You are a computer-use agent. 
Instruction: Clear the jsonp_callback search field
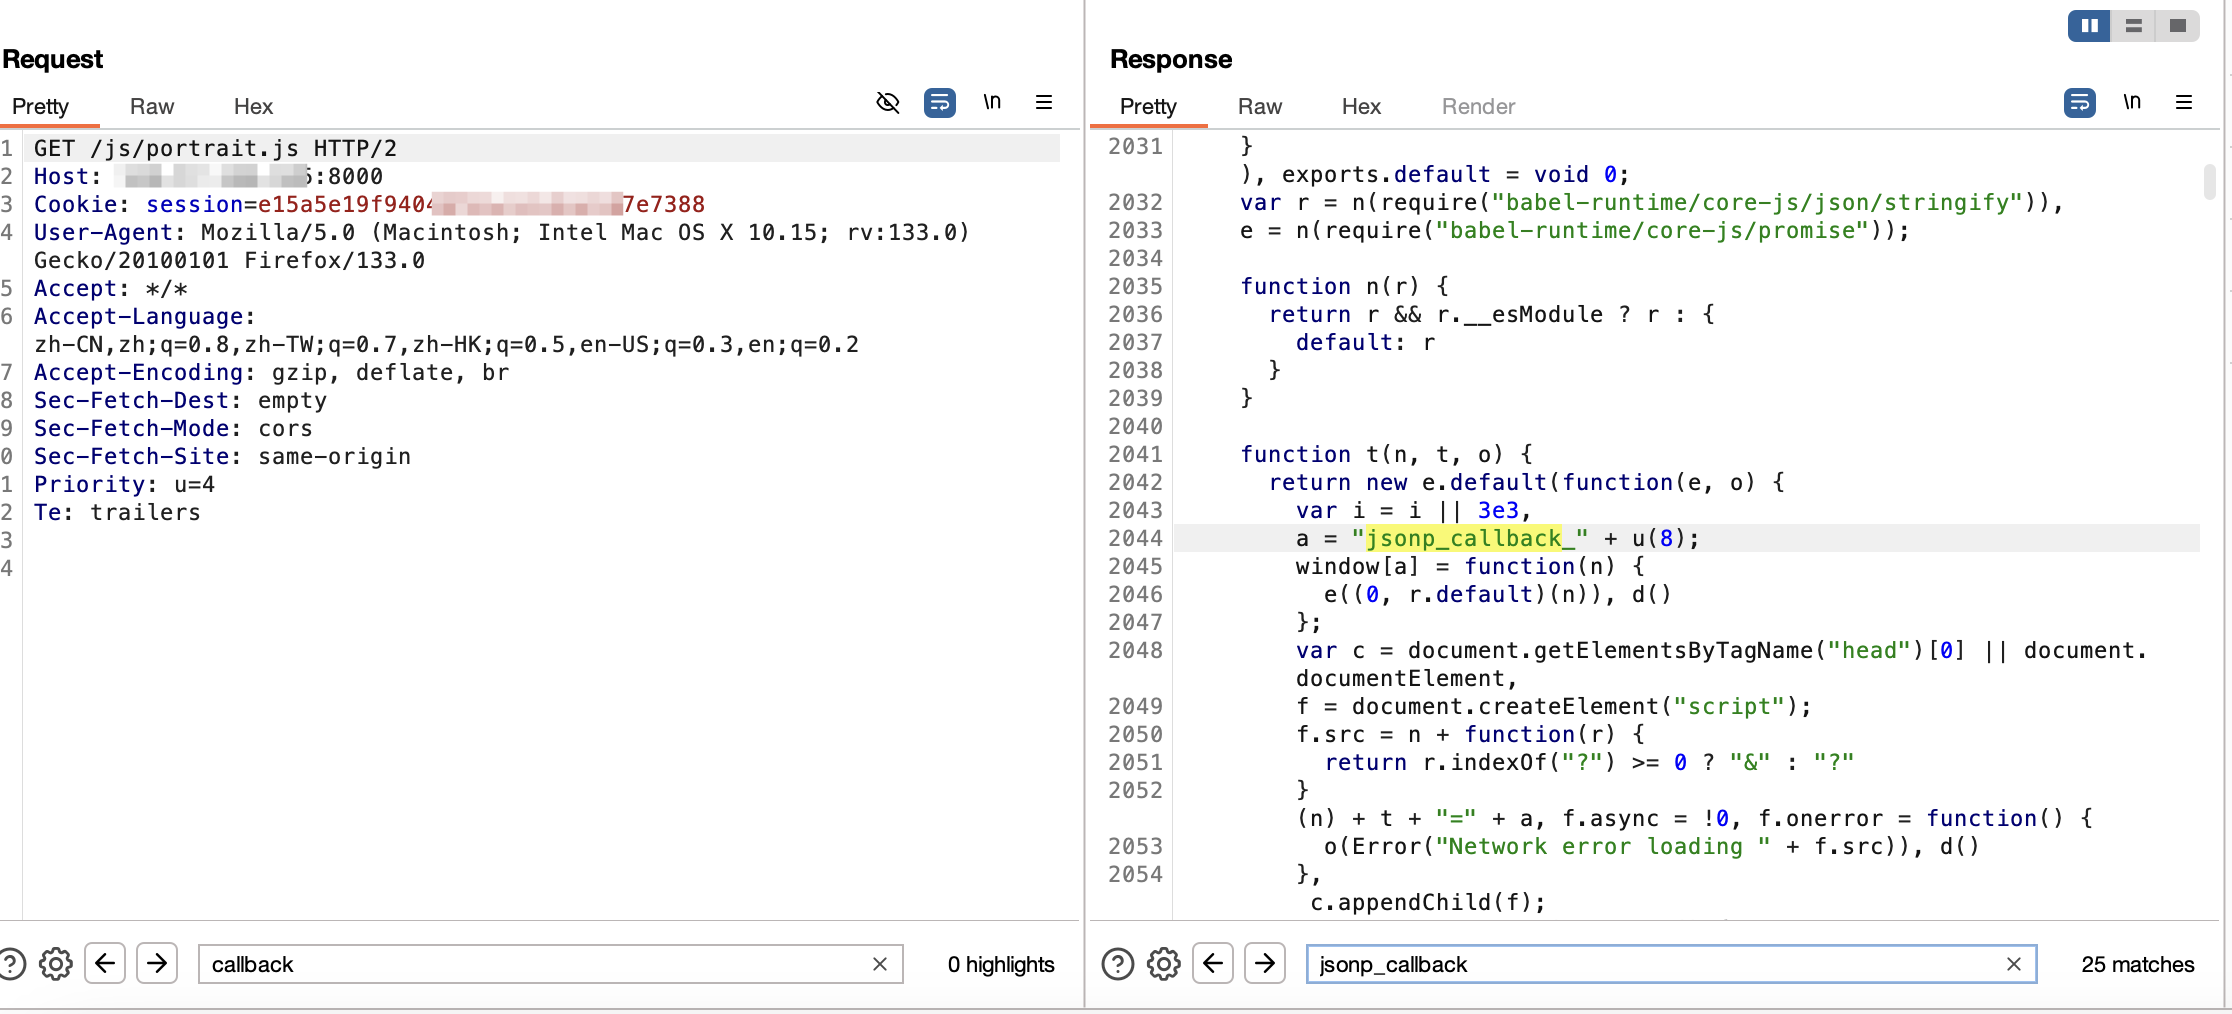(x=2013, y=964)
